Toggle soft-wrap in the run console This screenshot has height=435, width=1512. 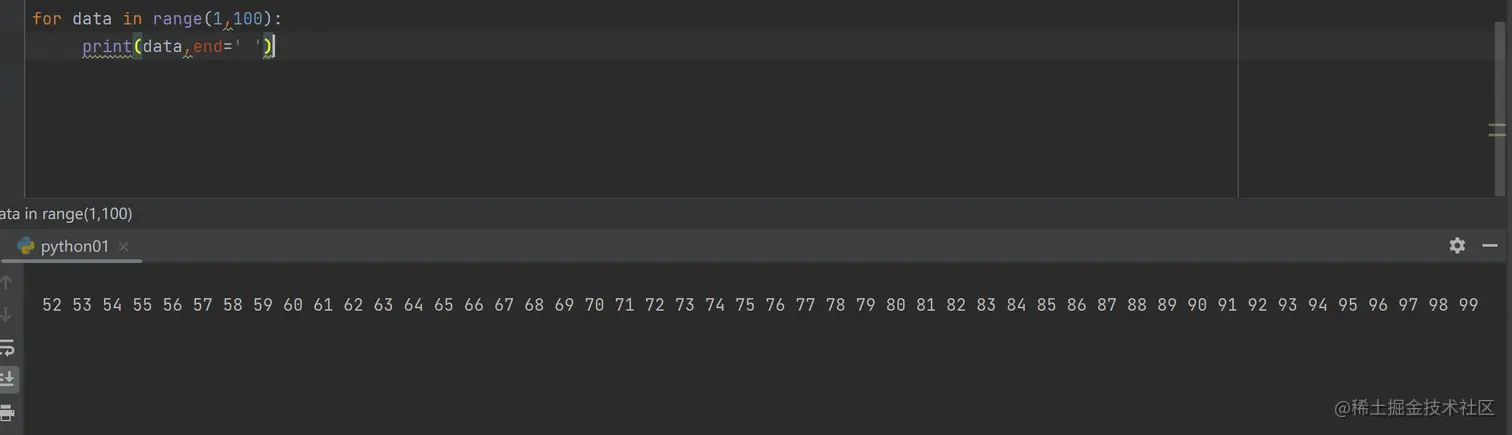pos(6,347)
